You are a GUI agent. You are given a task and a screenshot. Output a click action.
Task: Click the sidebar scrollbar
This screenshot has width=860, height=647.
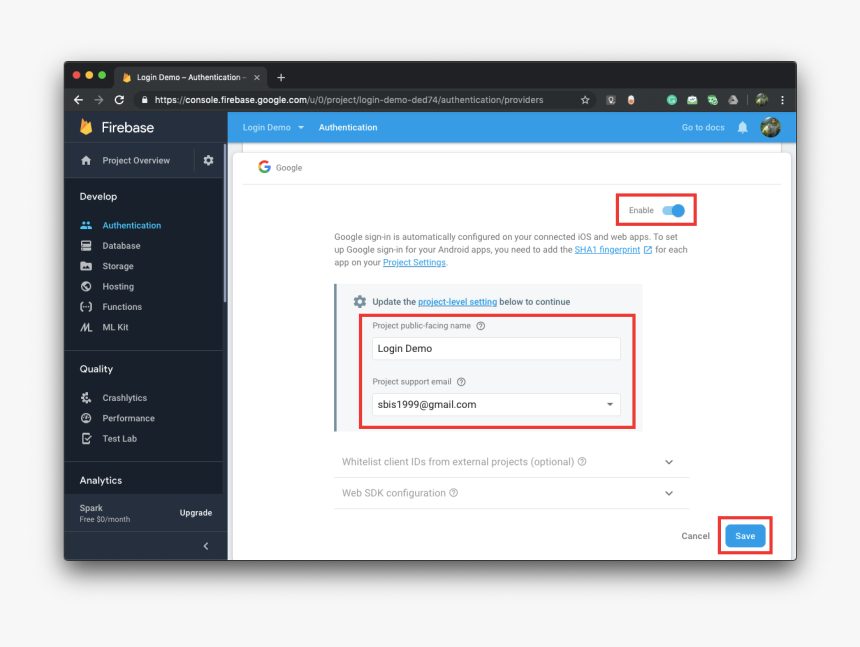point(225,223)
